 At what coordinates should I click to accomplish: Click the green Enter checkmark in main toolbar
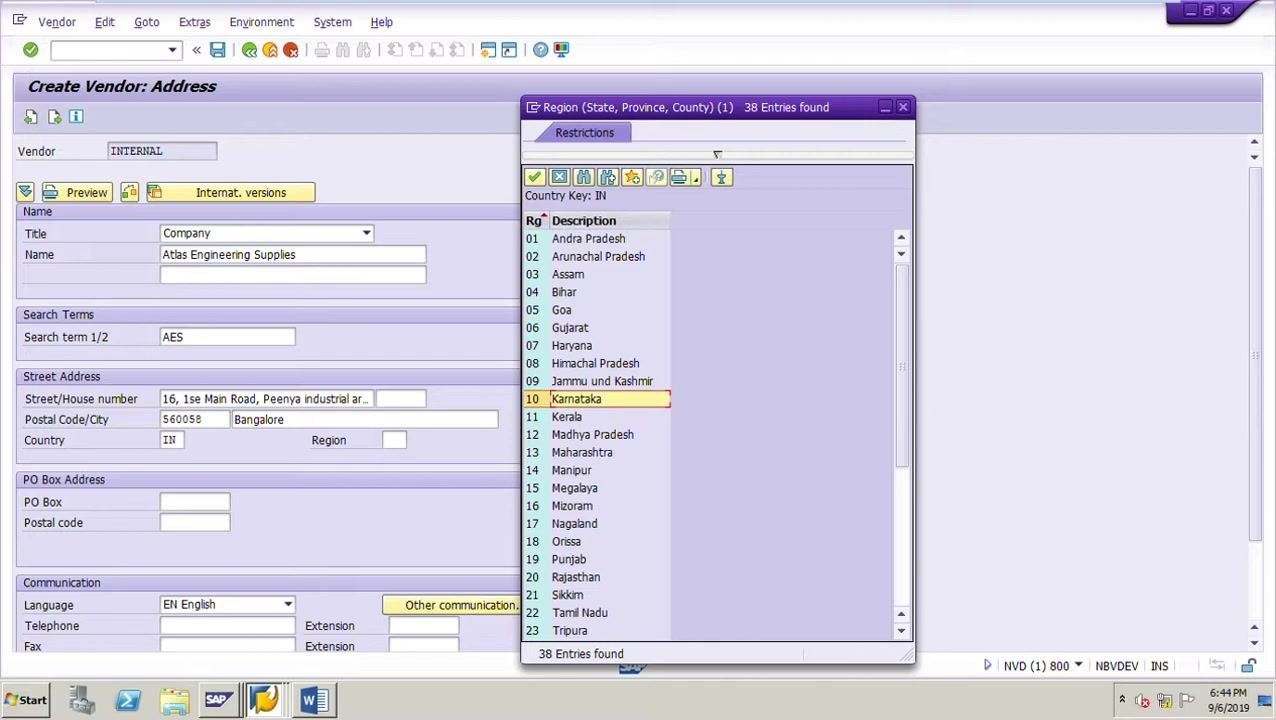(x=30, y=50)
